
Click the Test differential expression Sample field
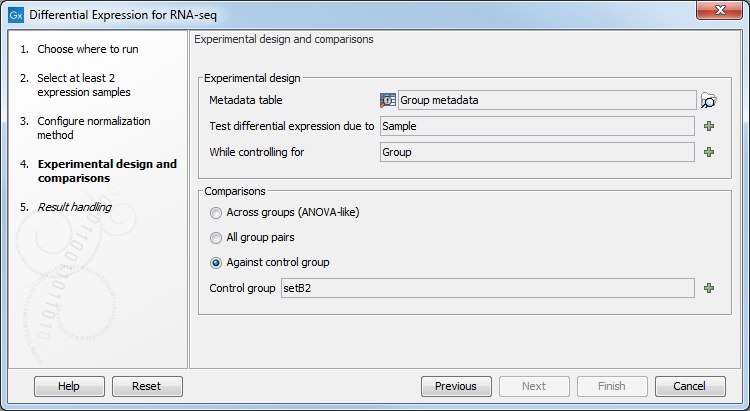click(x=537, y=126)
